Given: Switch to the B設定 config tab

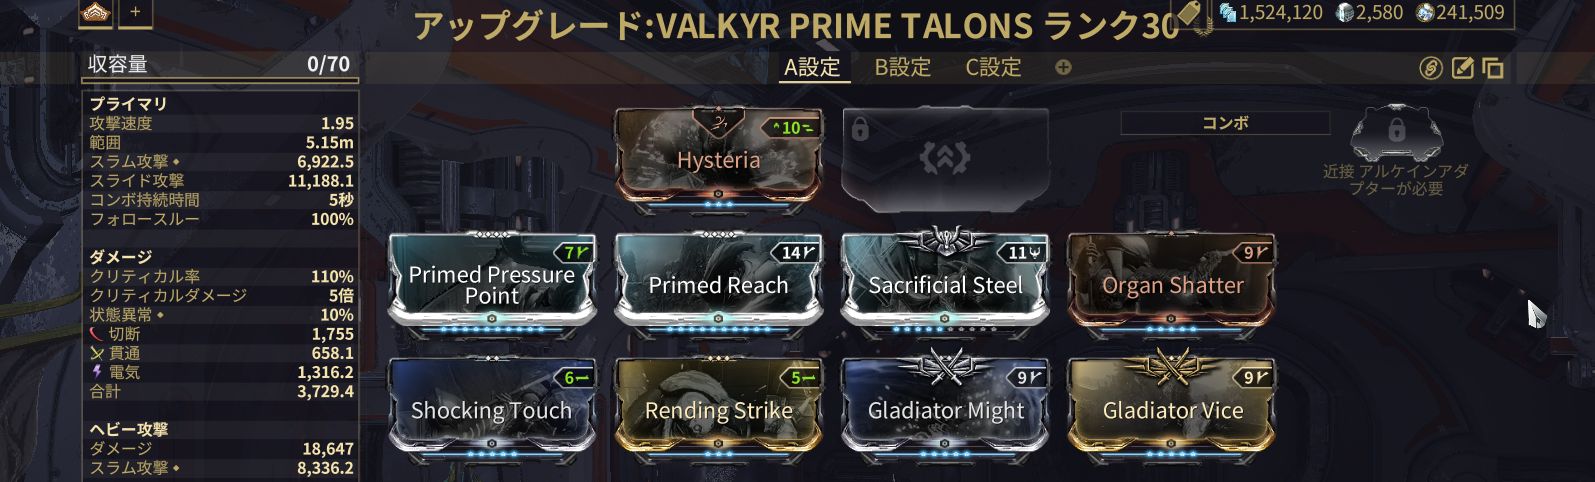Looking at the screenshot, I should point(903,67).
